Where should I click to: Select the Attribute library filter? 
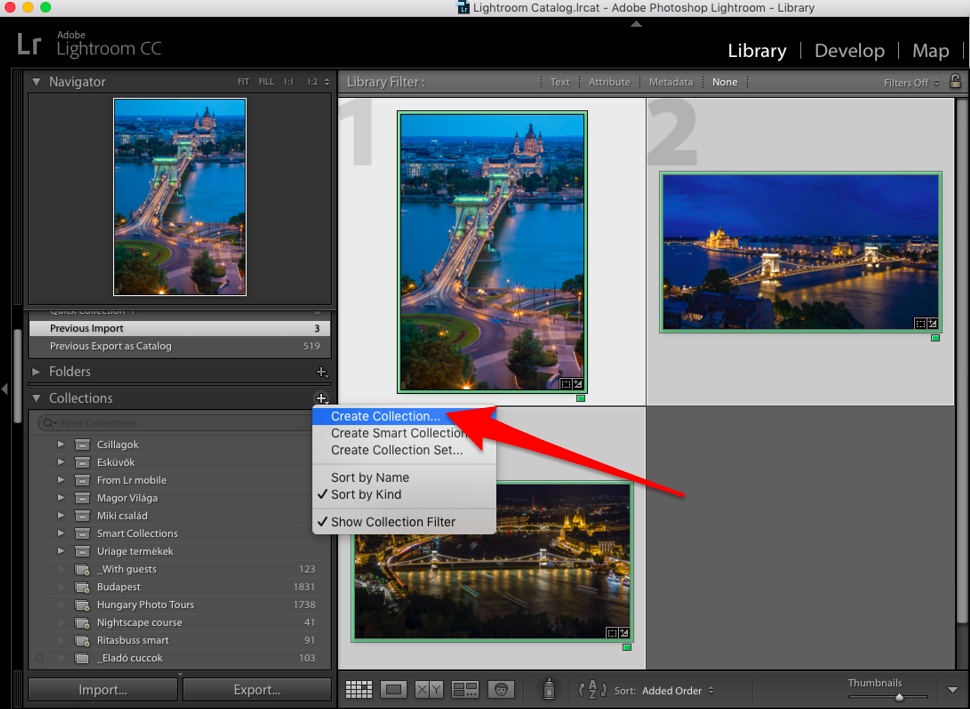[609, 82]
